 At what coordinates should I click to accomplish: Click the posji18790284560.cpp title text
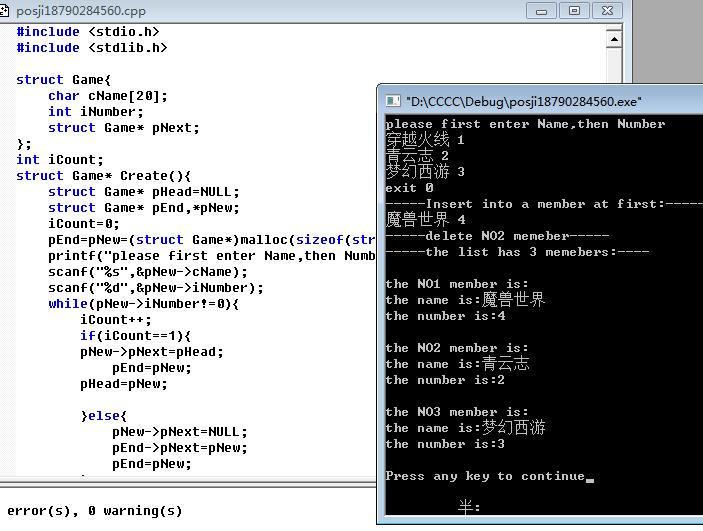[81, 11]
